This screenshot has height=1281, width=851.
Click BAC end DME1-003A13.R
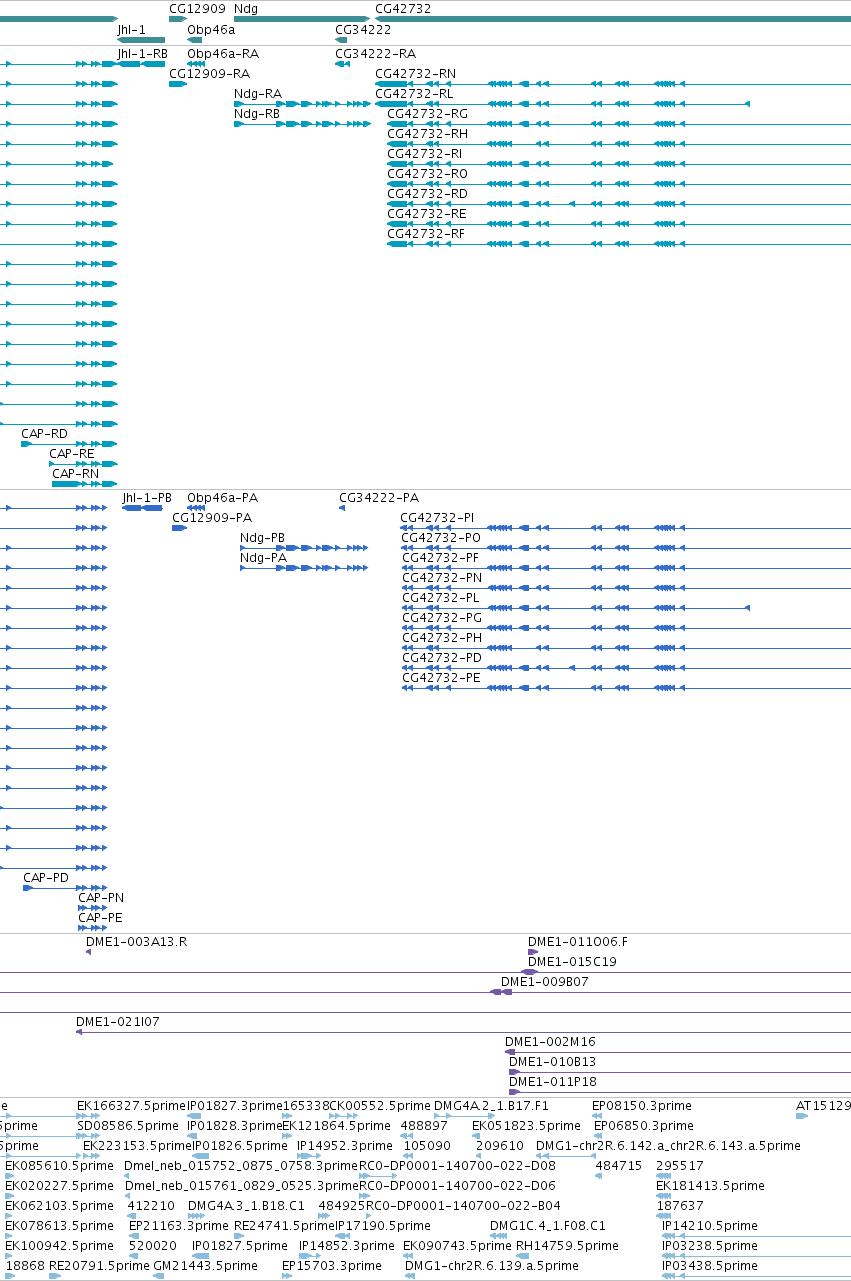click(136, 941)
